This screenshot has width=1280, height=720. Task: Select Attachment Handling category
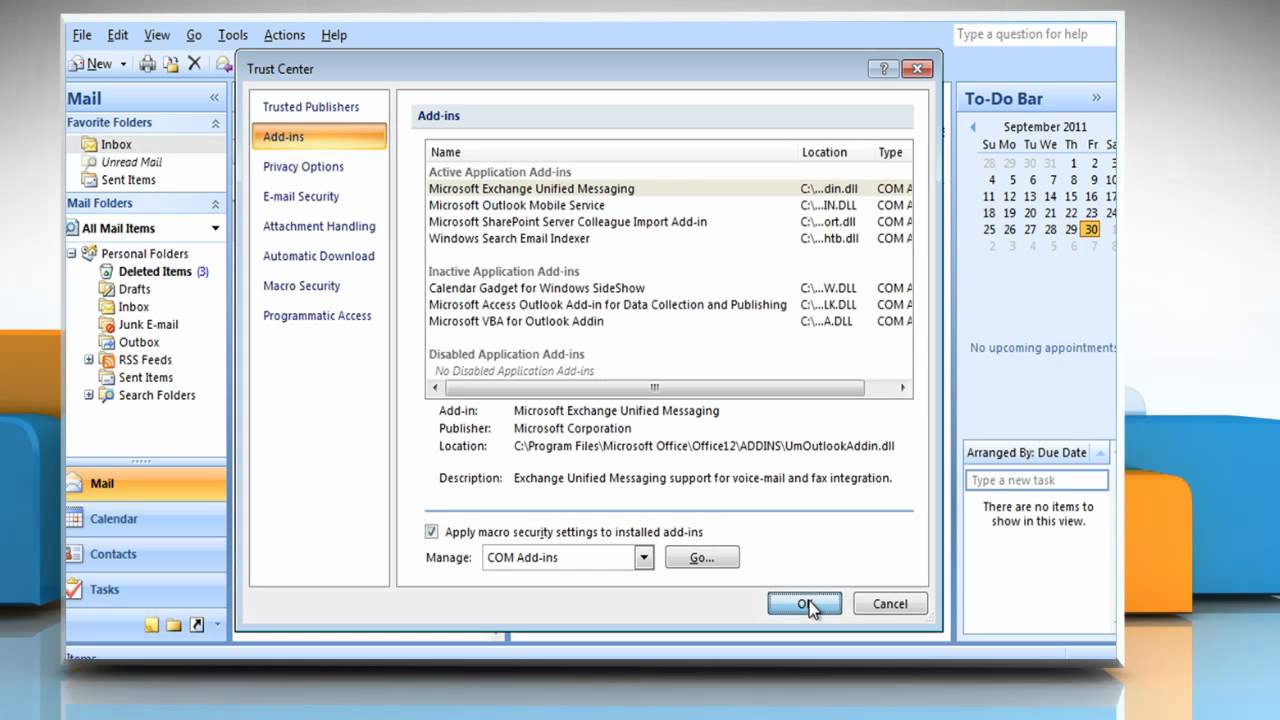(x=319, y=227)
